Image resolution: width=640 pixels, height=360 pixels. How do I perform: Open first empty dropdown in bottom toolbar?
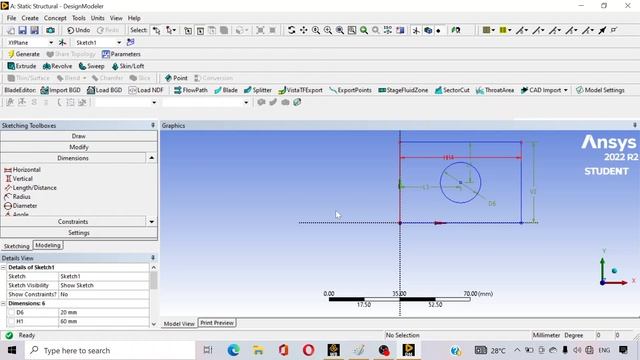point(154,102)
